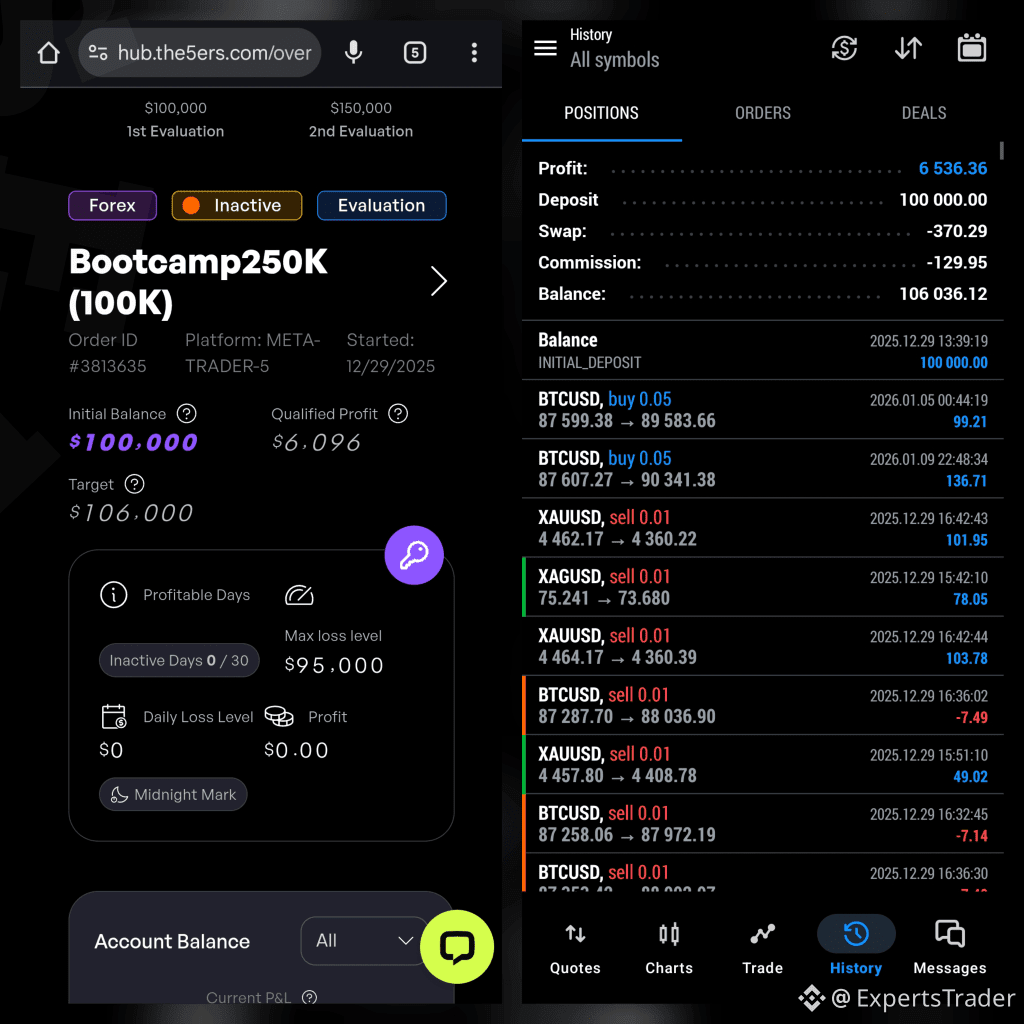Screen dimensions: 1024x1024
Task: Open Quotes in bottom navigation
Action: click(x=575, y=948)
